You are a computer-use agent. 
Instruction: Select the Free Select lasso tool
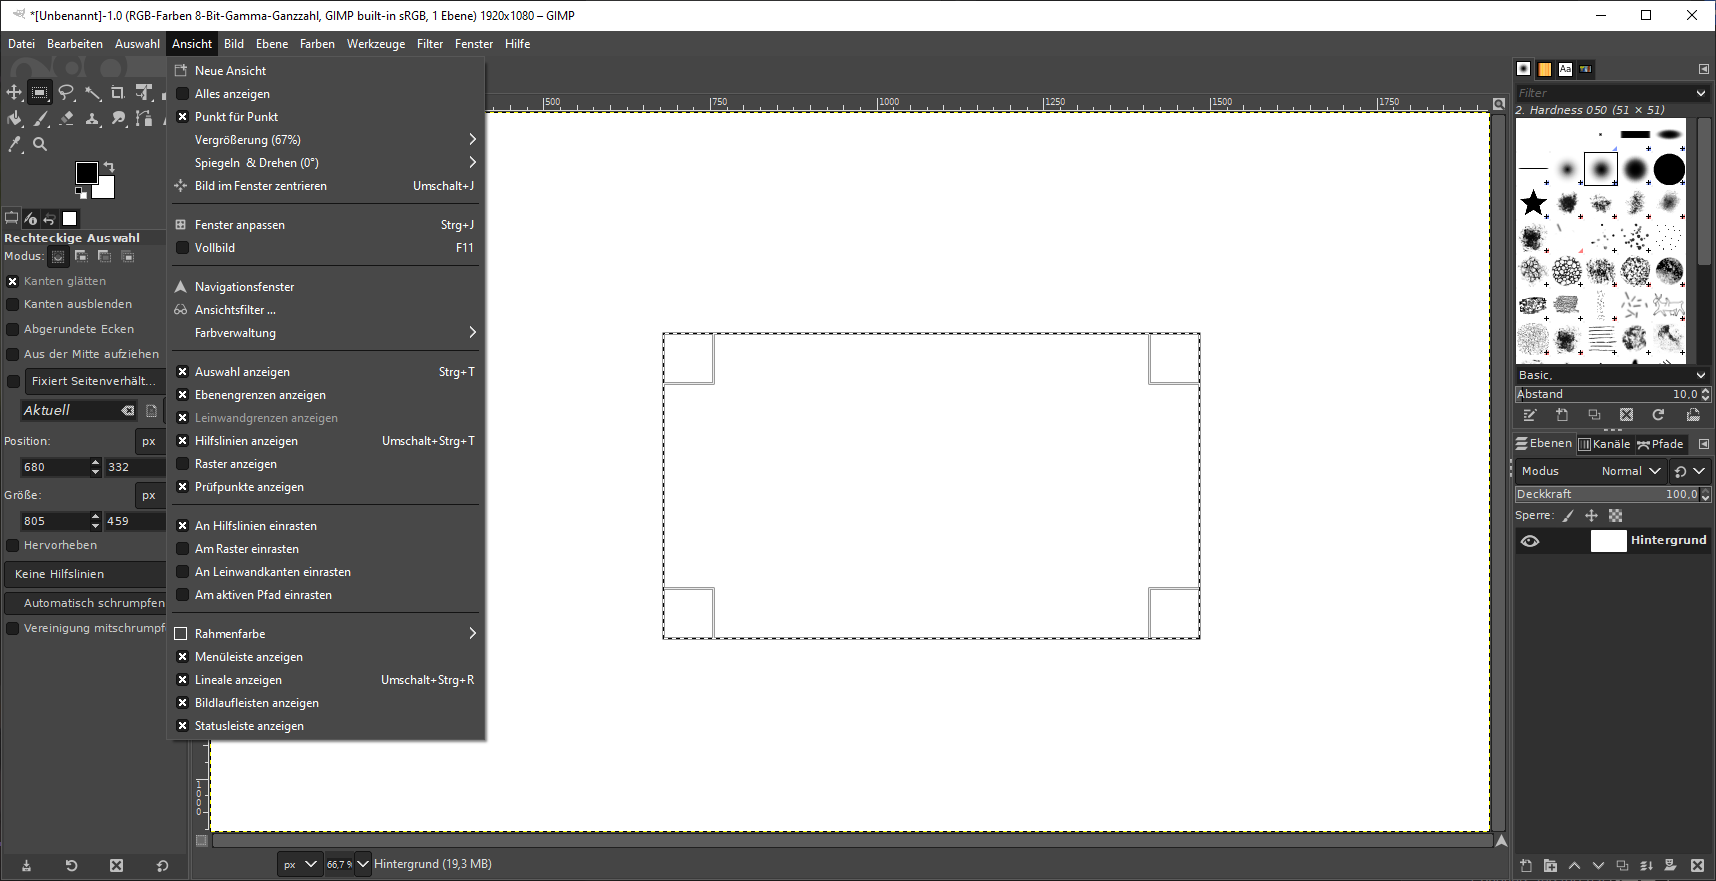[66, 93]
